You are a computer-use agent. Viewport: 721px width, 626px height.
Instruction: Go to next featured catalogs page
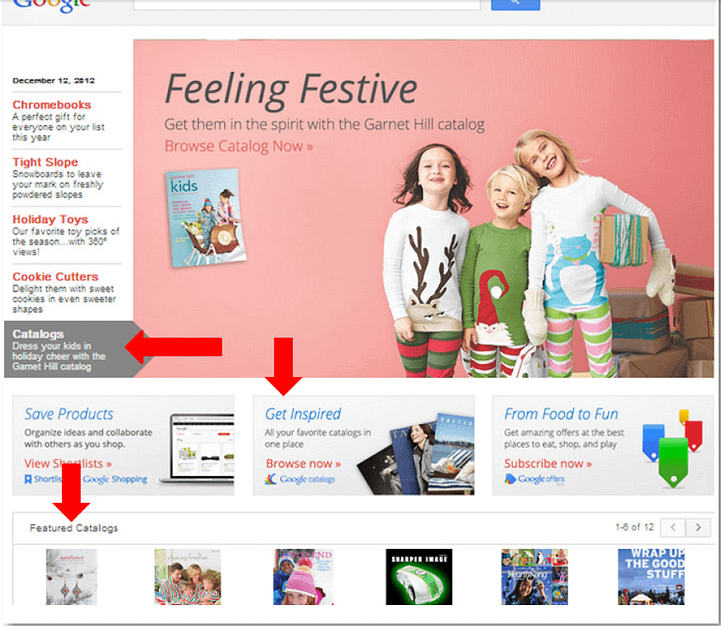(698, 527)
